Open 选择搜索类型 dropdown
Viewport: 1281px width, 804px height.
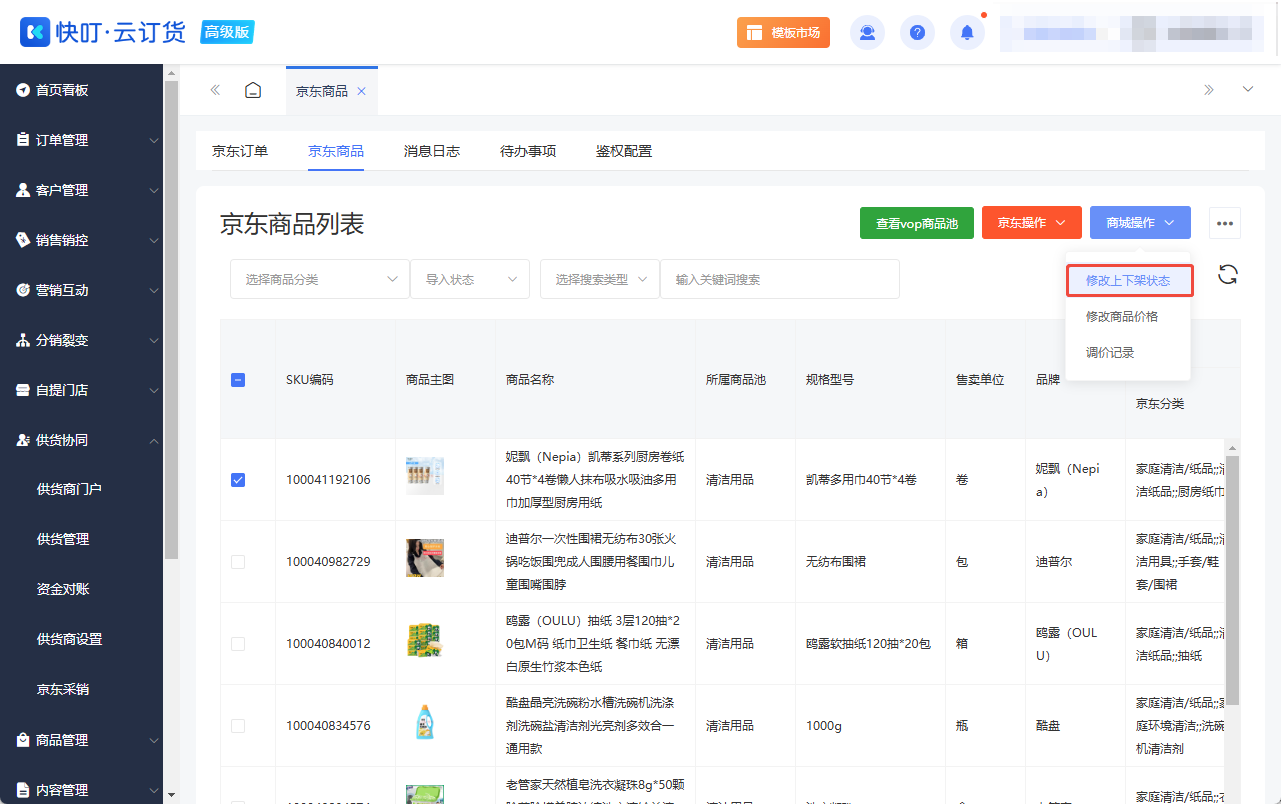(x=600, y=279)
